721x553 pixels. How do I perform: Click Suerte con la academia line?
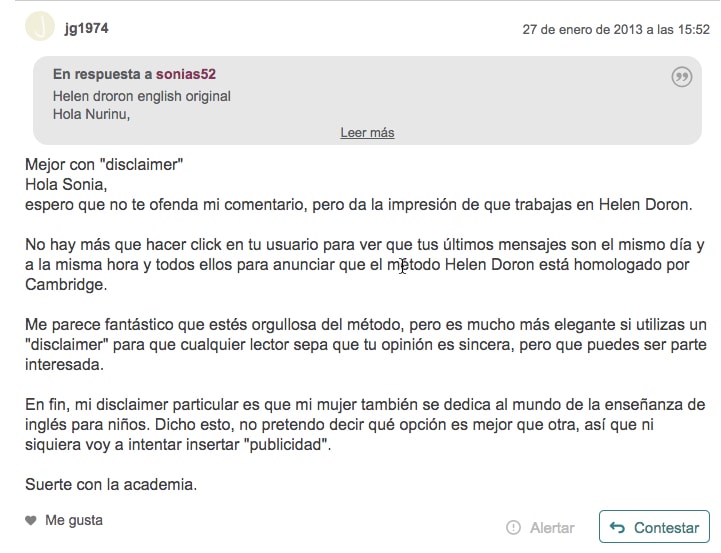pos(111,485)
